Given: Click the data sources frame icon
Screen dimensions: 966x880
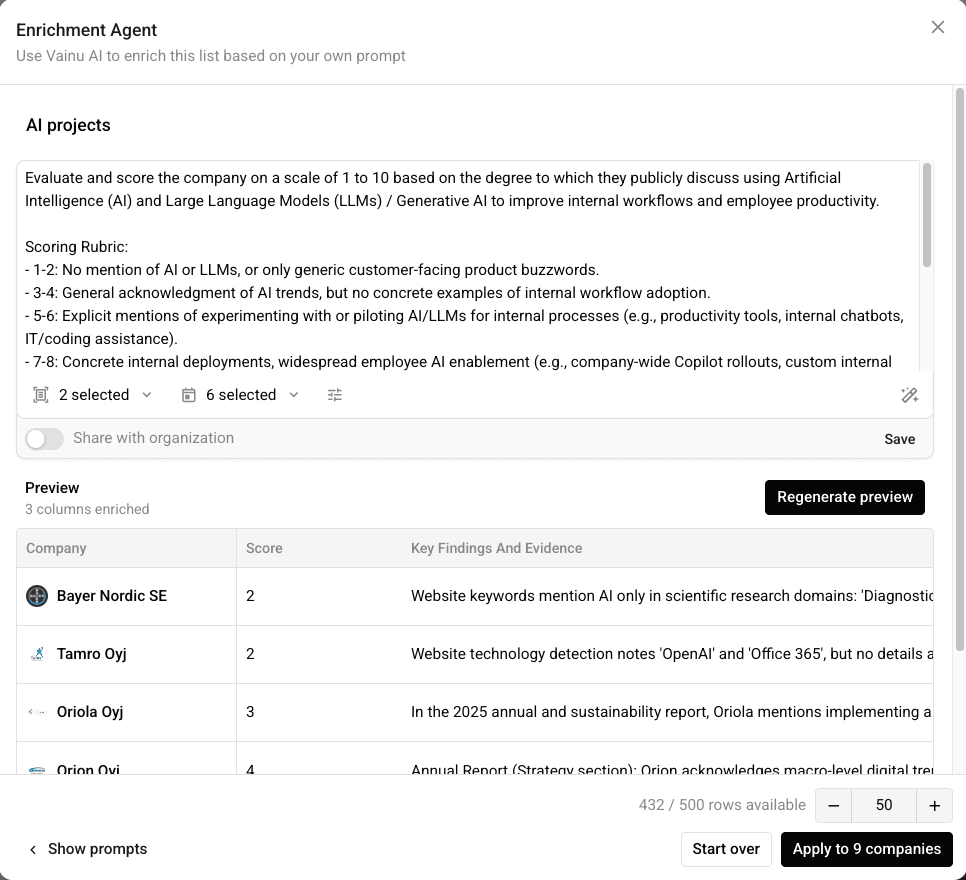Looking at the screenshot, I should 41,395.
